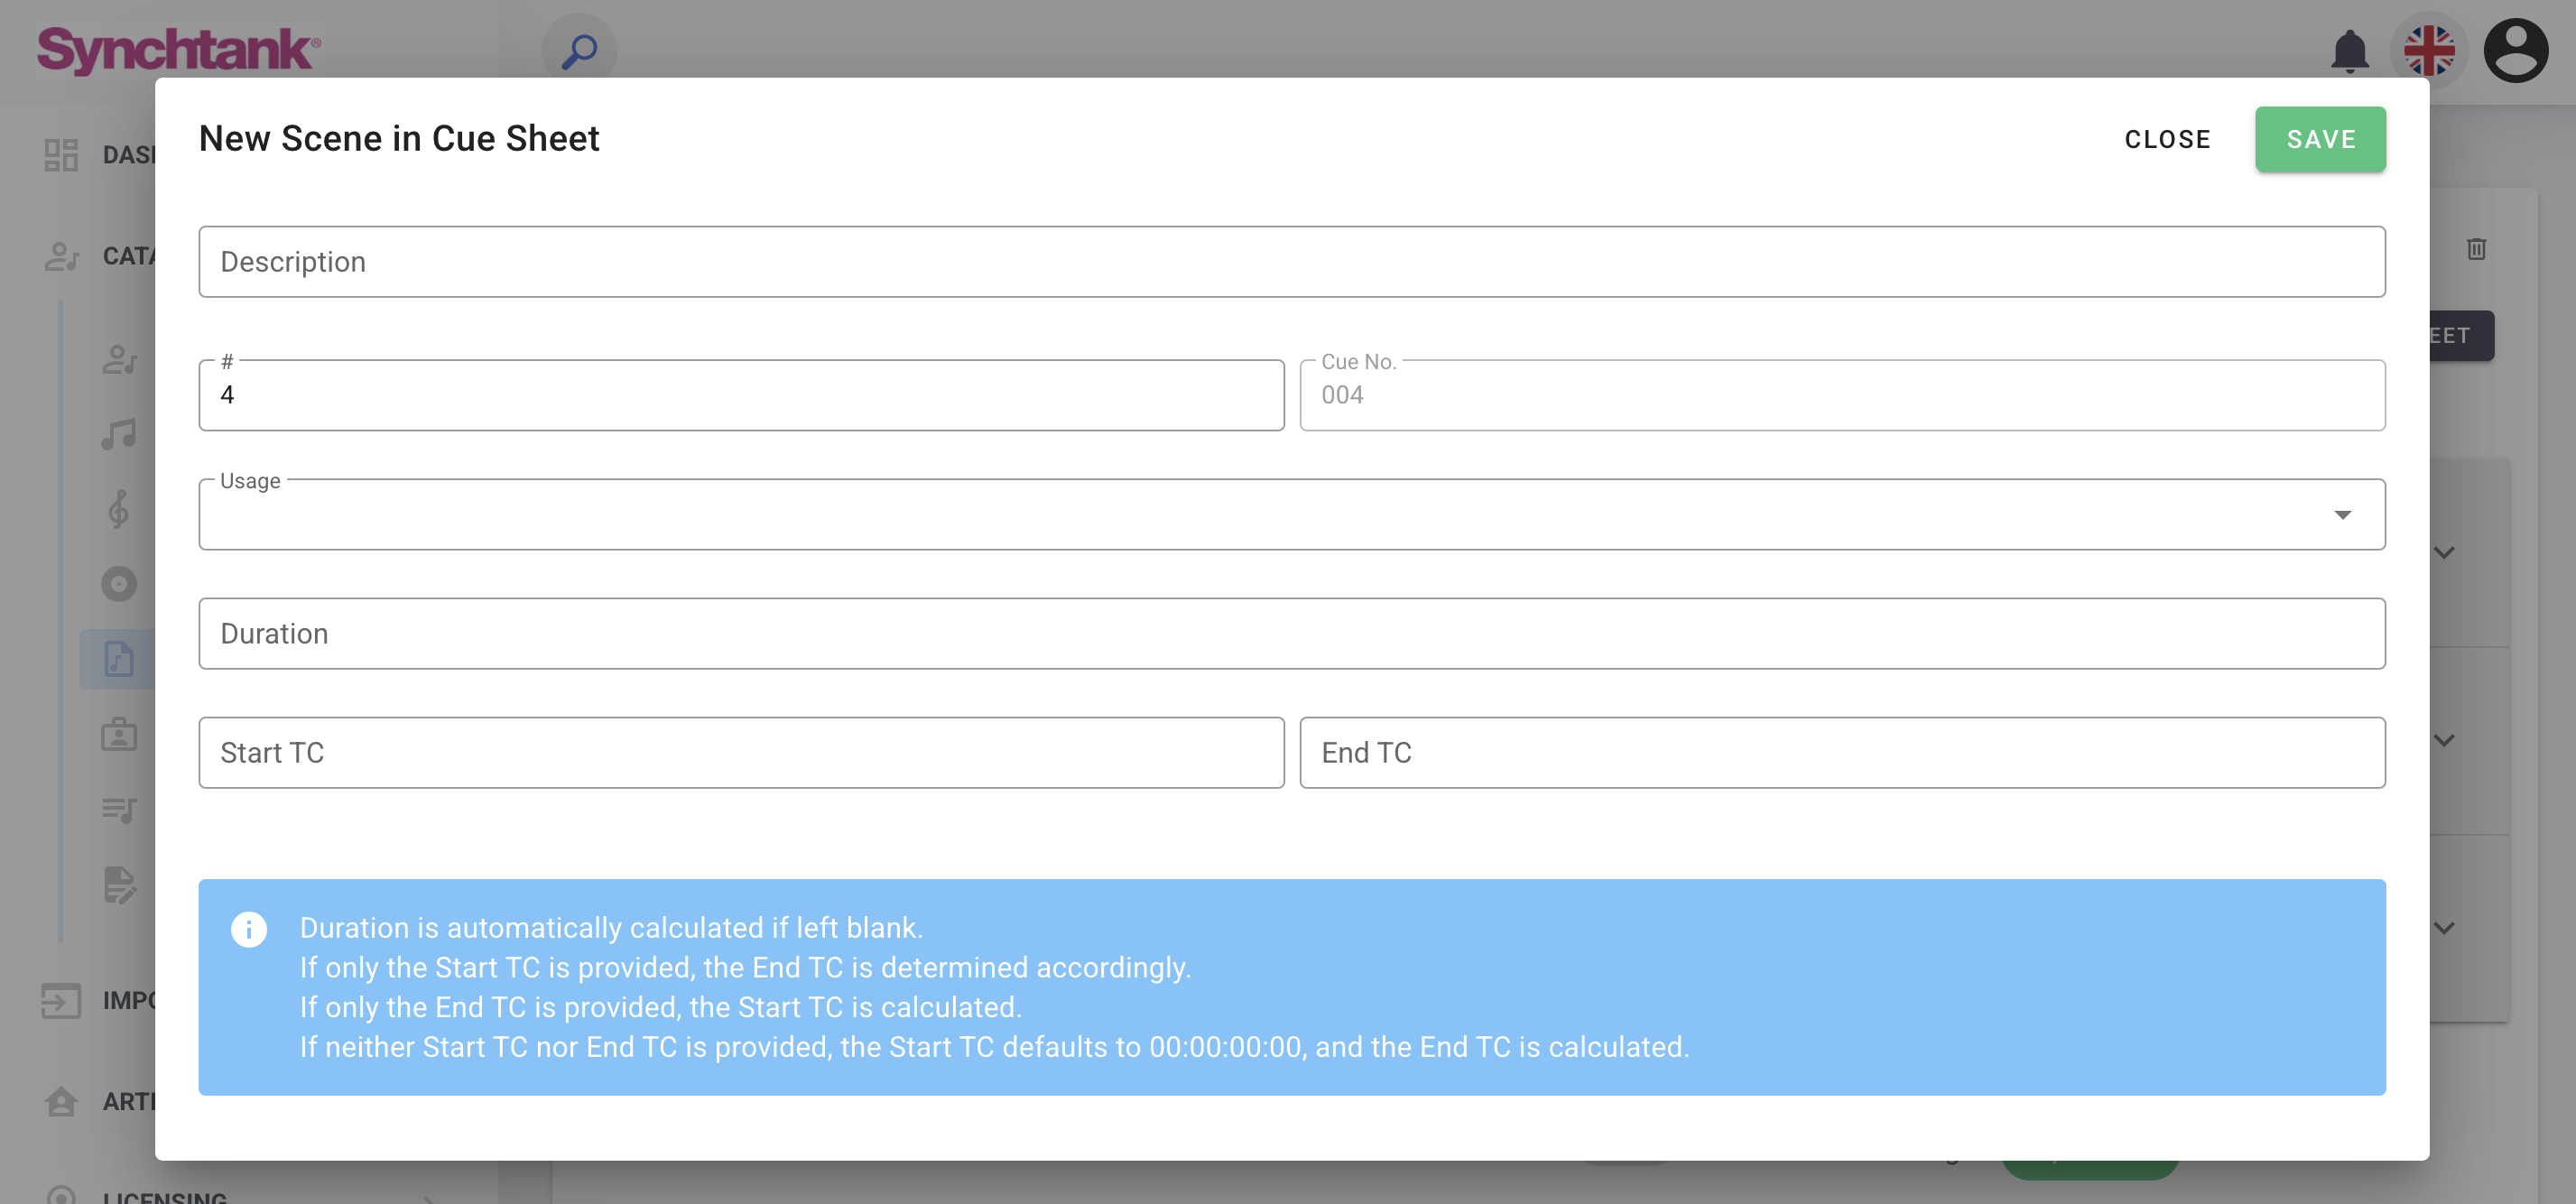
Task: Expand the last chevron on right panel
Action: point(2444,928)
